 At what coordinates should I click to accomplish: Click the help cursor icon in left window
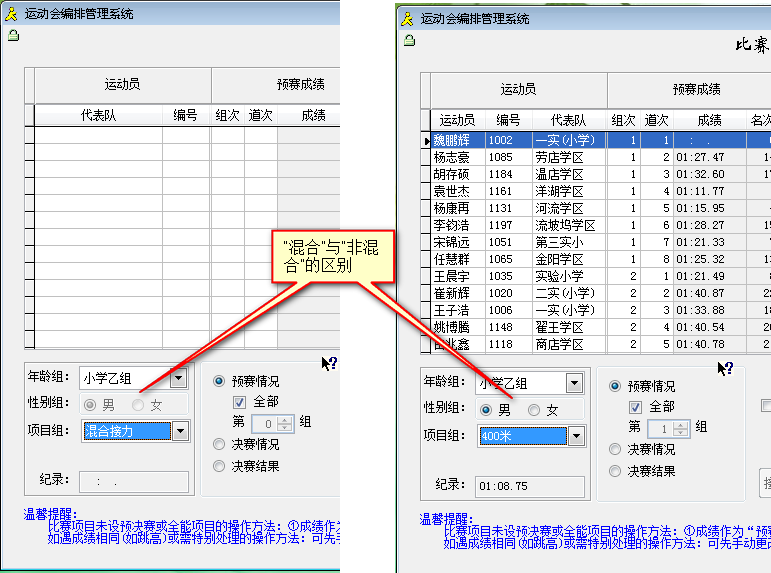pos(328,364)
